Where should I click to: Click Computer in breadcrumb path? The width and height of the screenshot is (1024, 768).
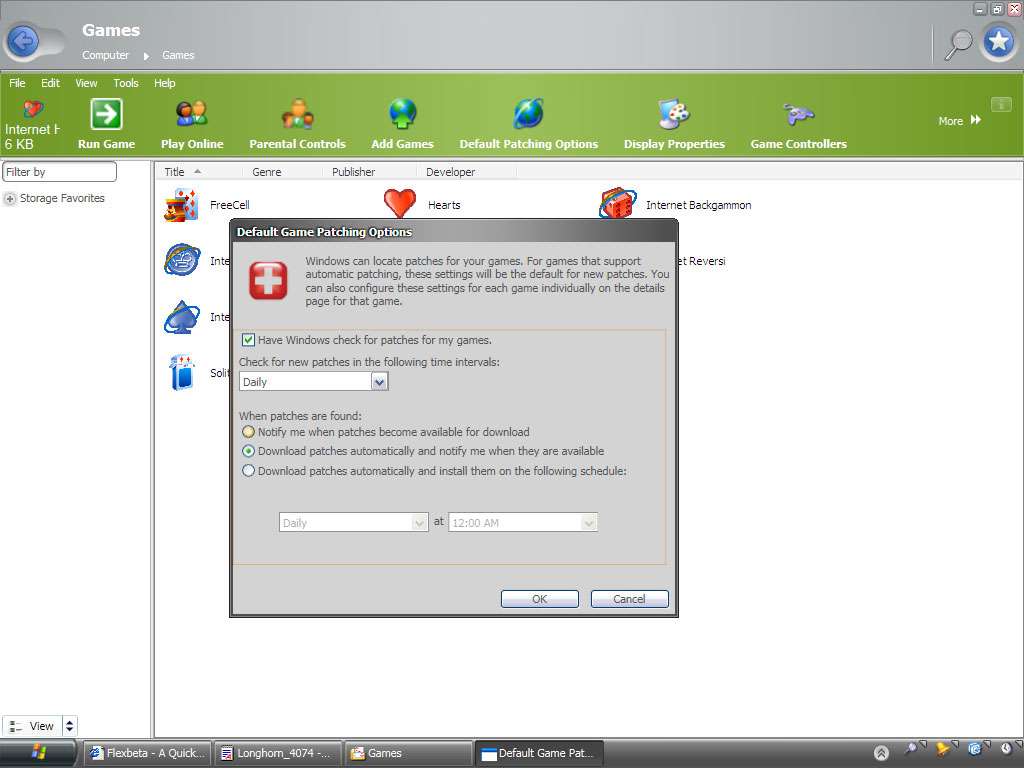pyautogui.click(x=105, y=56)
